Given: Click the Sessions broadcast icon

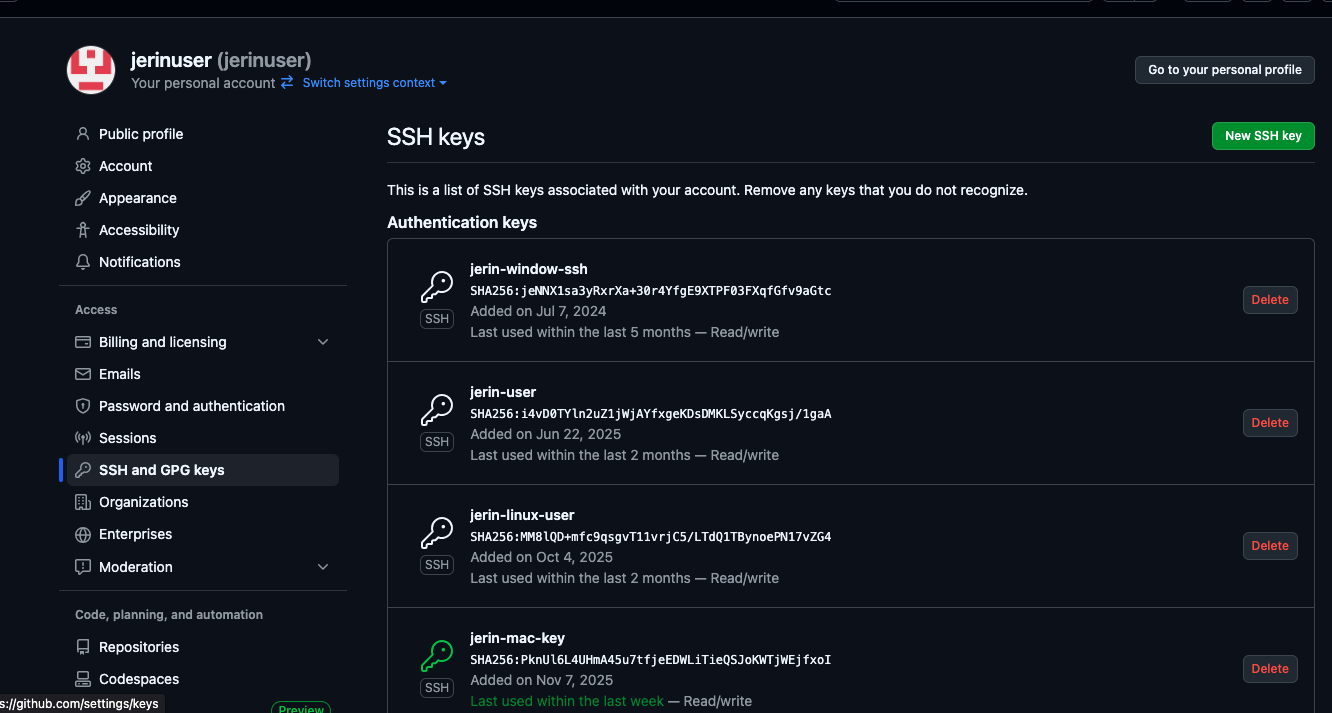Looking at the screenshot, I should (83, 438).
